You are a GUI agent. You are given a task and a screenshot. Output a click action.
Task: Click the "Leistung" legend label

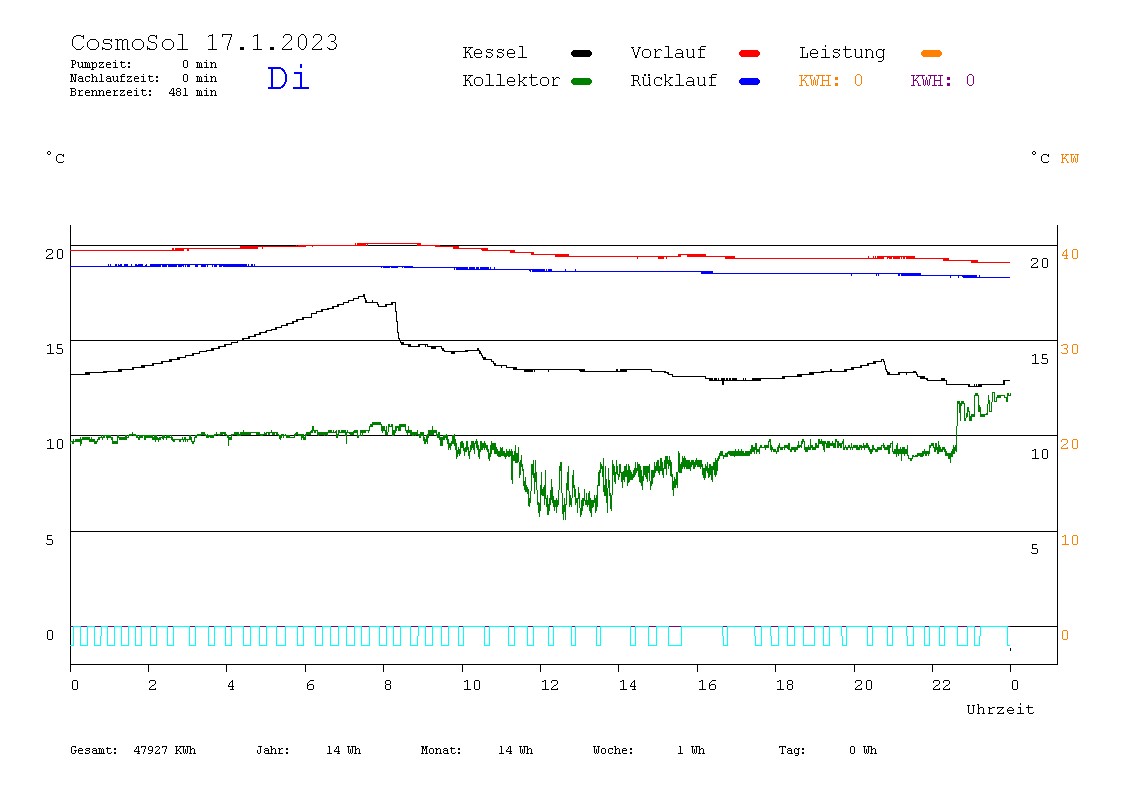tap(842, 53)
